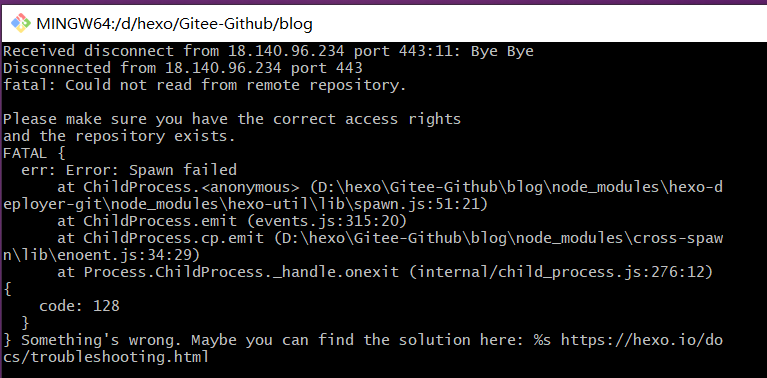The width and height of the screenshot is (767, 378).
Task: Click the MINGW64 window title text
Action: click(x=174, y=23)
